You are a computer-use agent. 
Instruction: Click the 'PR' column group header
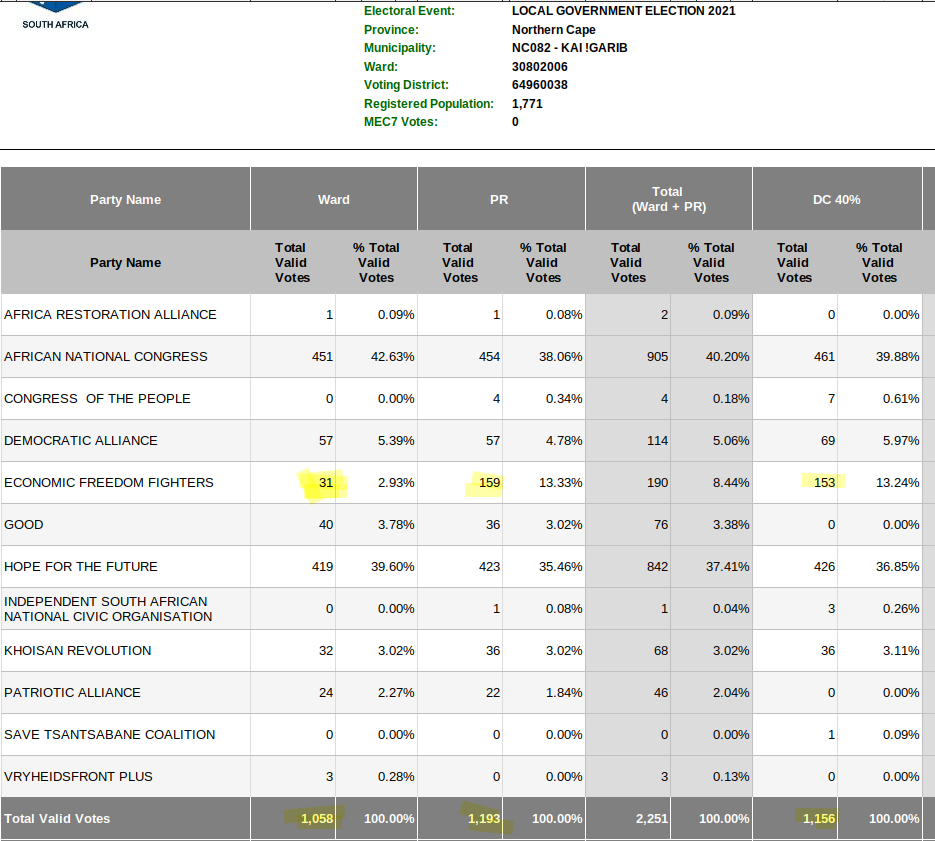point(499,199)
